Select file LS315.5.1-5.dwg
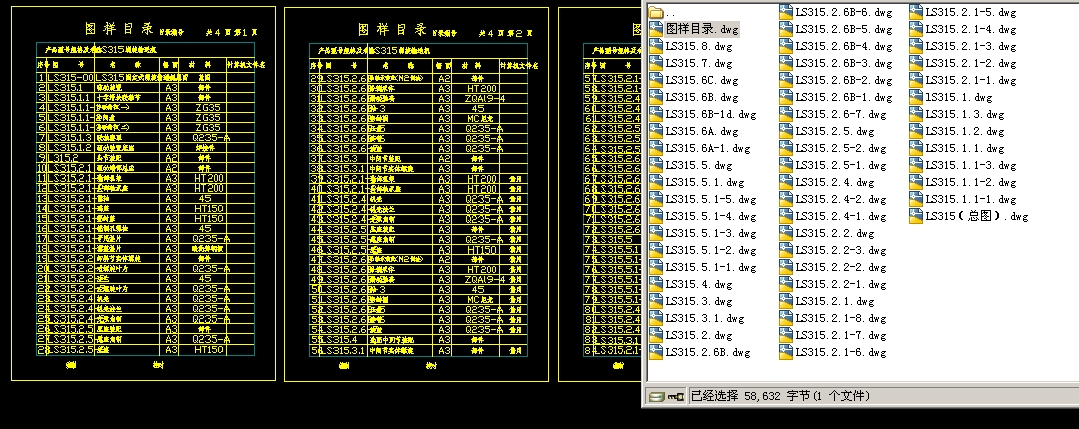Viewport: 1079px width, 429px height. pos(703,199)
